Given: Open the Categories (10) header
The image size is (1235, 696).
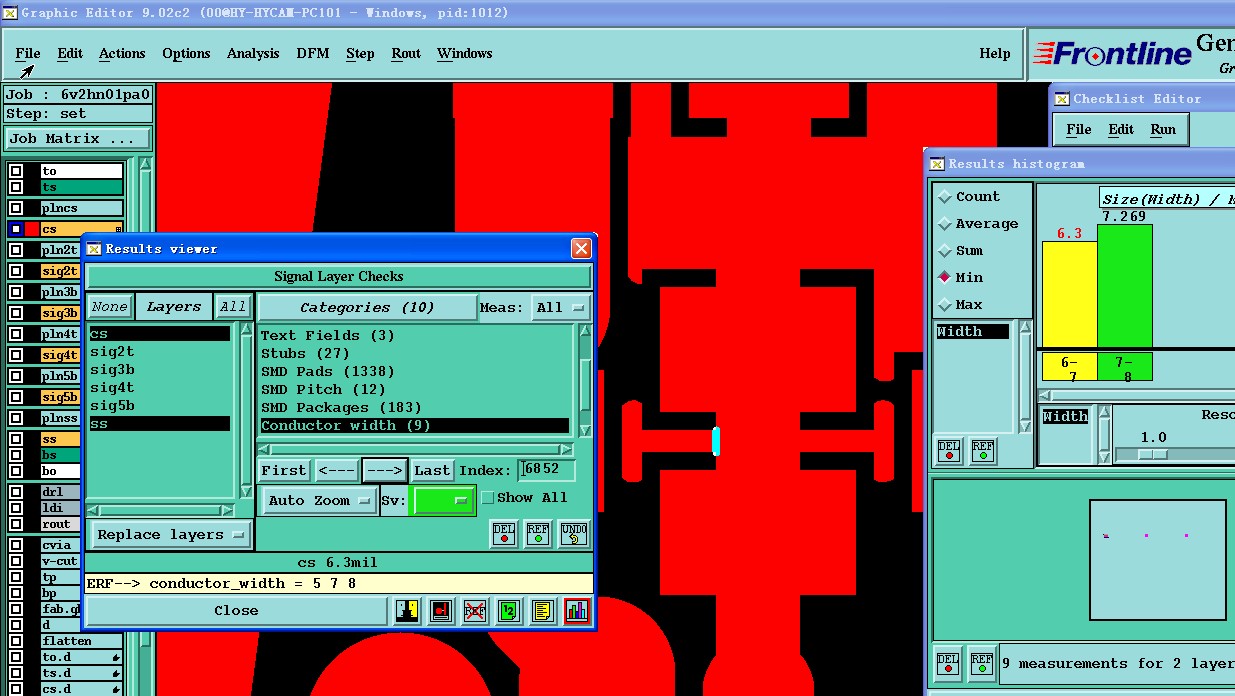Looking at the screenshot, I should click(367, 307).
